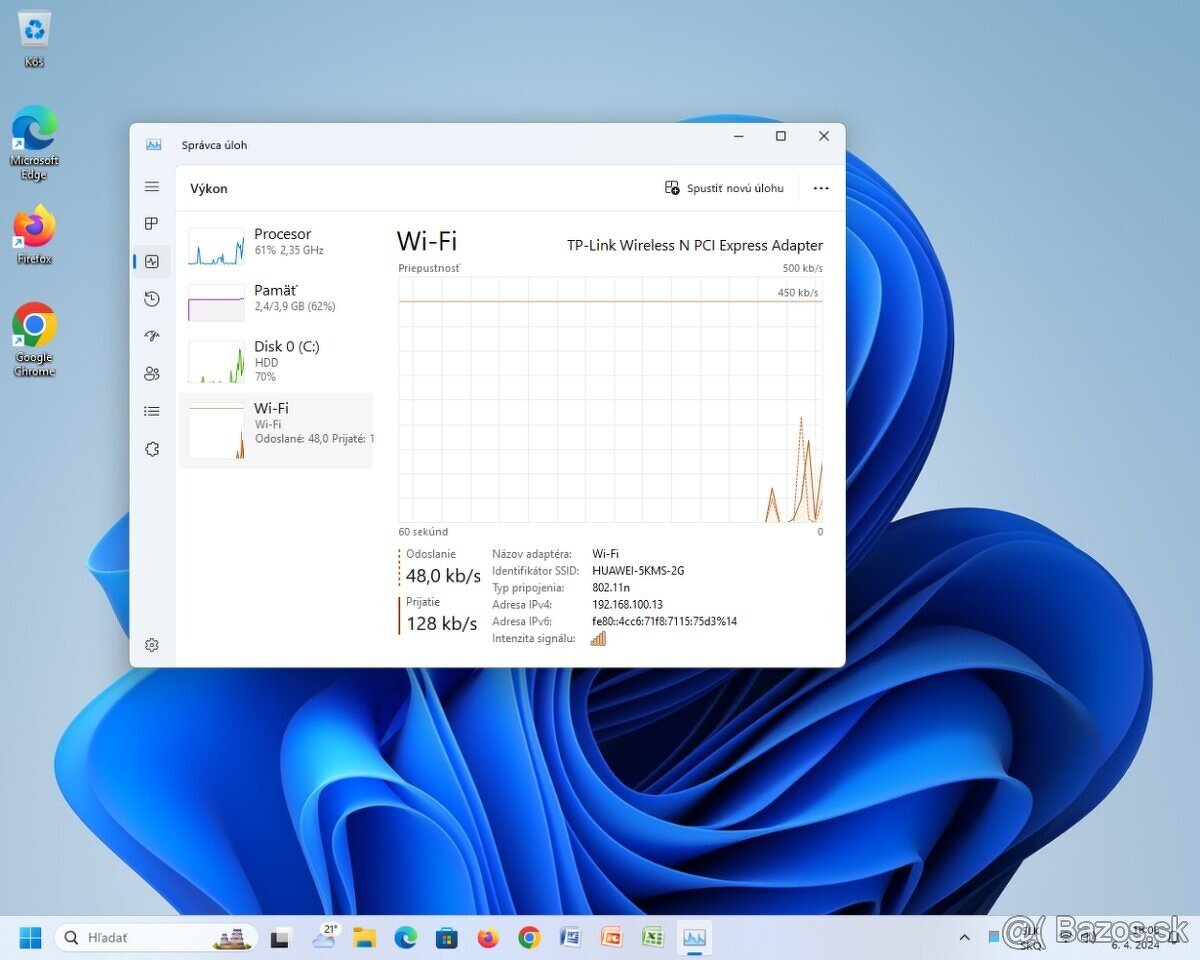Open the three-dots options menu
This screenshot has width=1200, height=960.
pyautogui.click(x=820, y=187)
